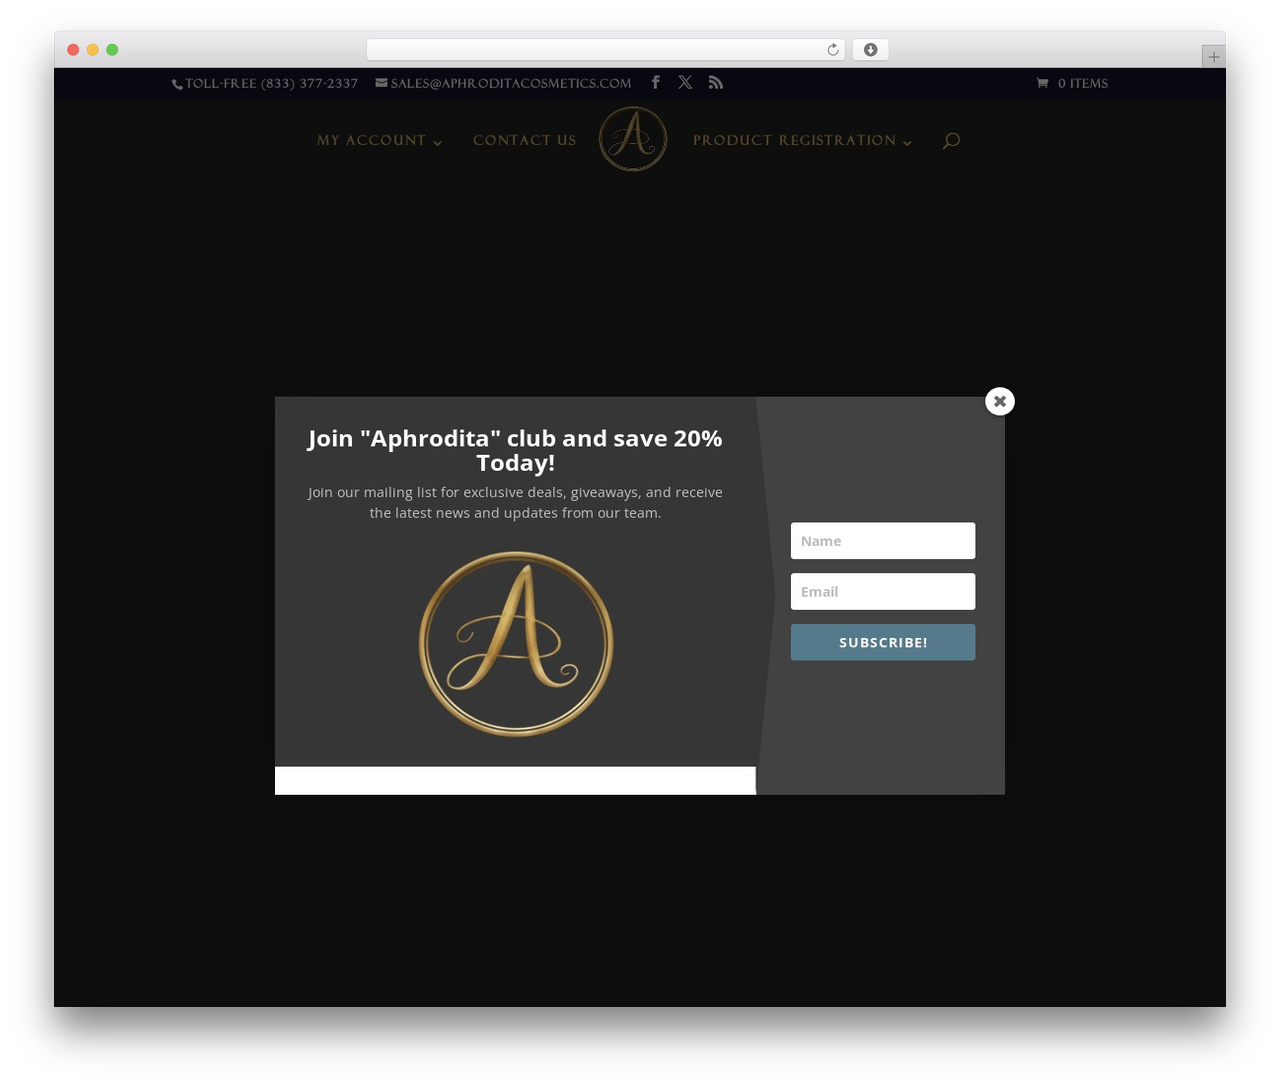1280x1084 pixels.
Task: Expand the My Account menu arrow
Action: click(438, 142)
